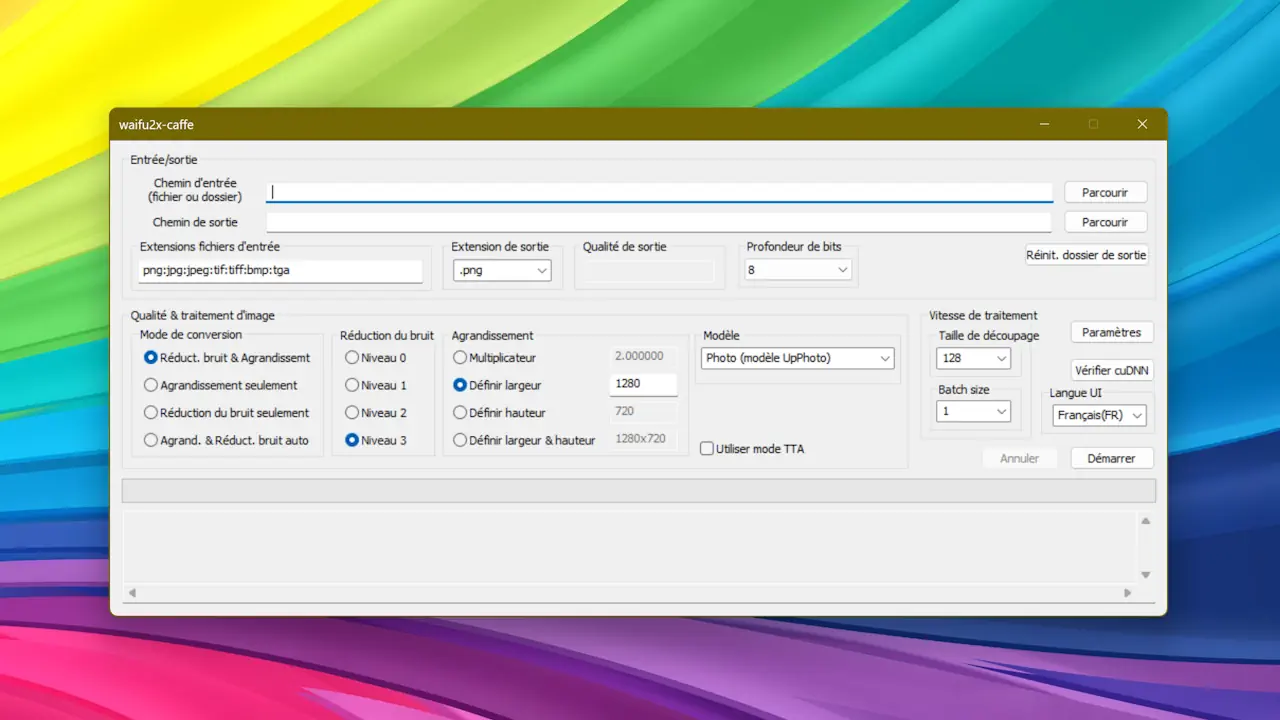The image size is (1280, 720).
Task: Open the Langue UI dropdown
Action: click(x=1099, y=415)
